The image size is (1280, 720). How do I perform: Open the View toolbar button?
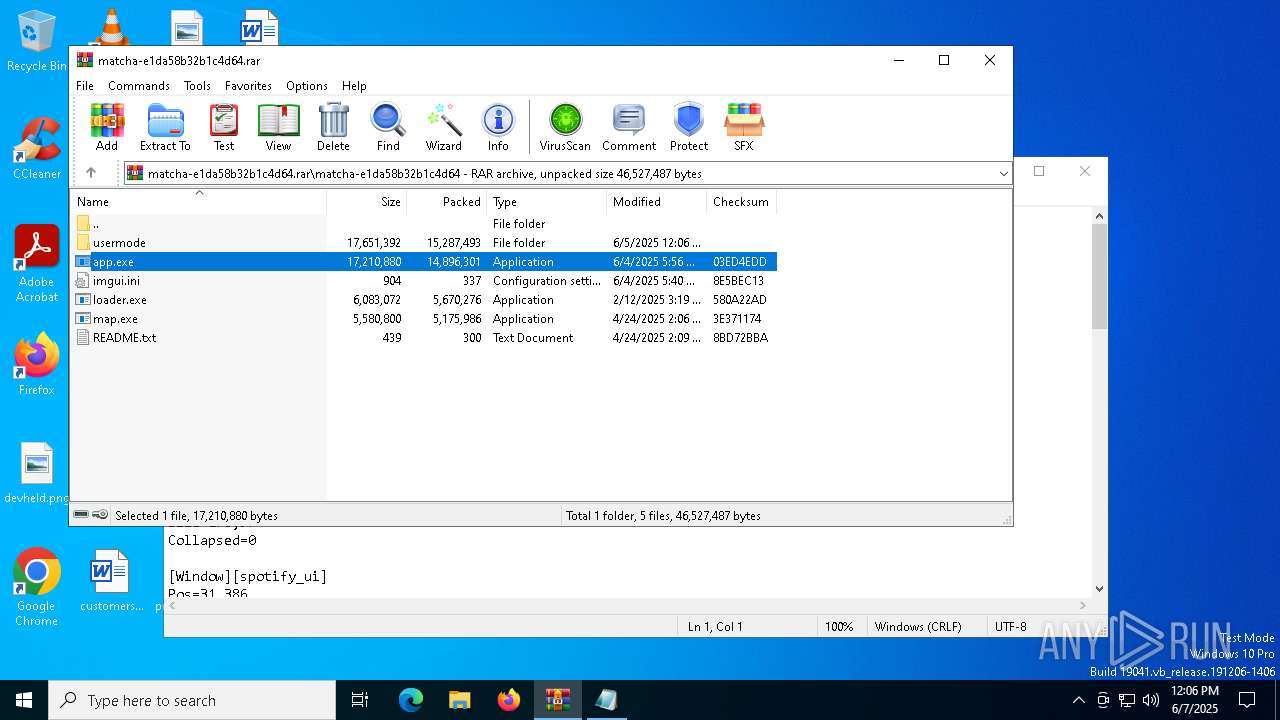(x=278, y=127)
